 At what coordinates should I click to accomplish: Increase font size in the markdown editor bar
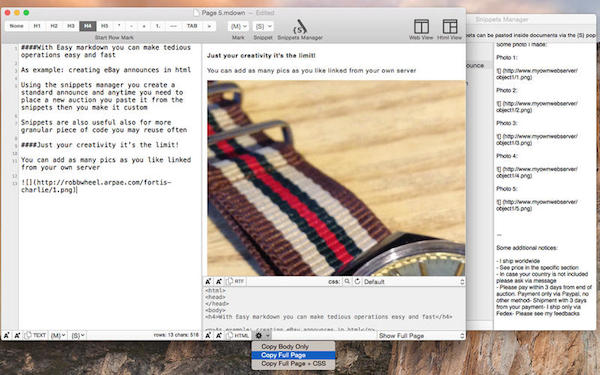(7, 335)
